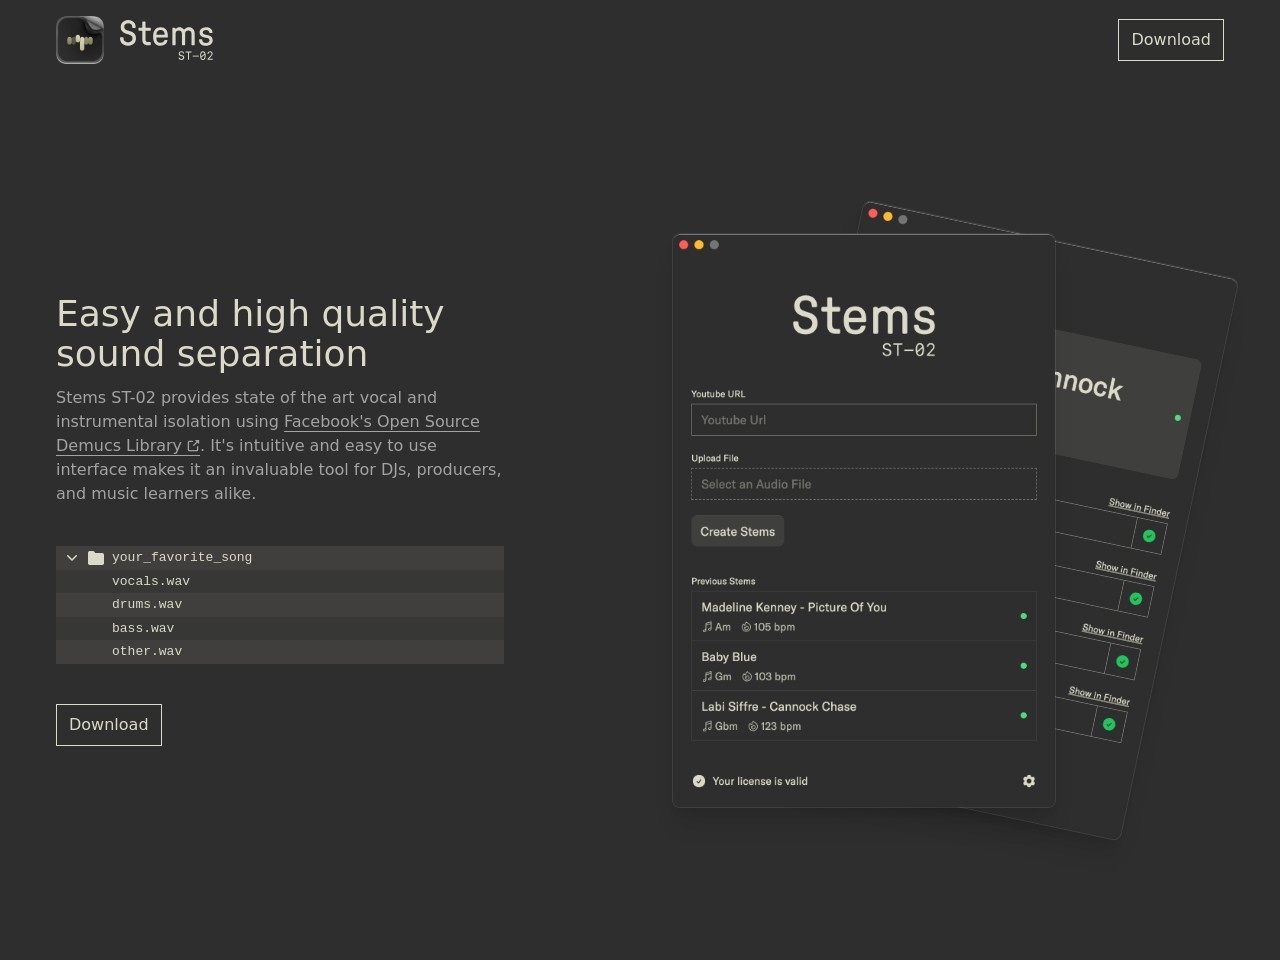Select the other.wav file row
Image resolution: width=1280 pixels, height=960 pixels.
(280, 652)
